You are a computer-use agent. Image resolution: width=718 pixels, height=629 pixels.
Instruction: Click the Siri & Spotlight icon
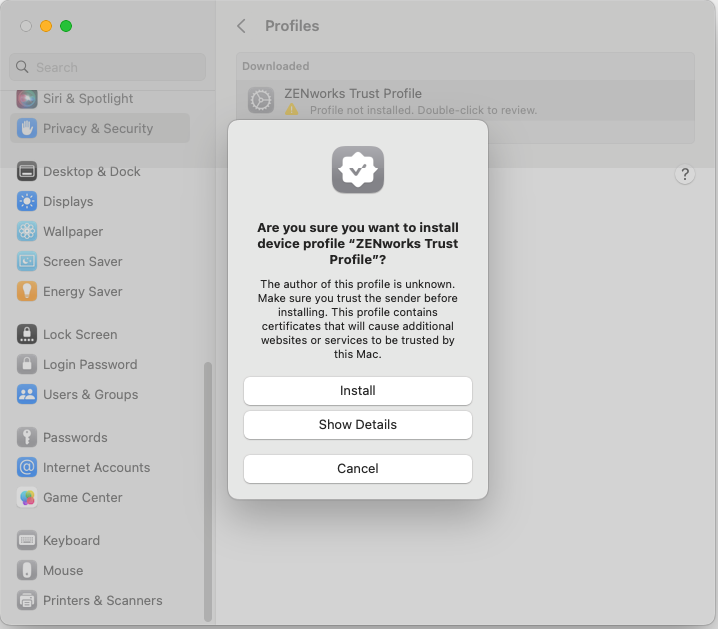[x=27, y=98]
